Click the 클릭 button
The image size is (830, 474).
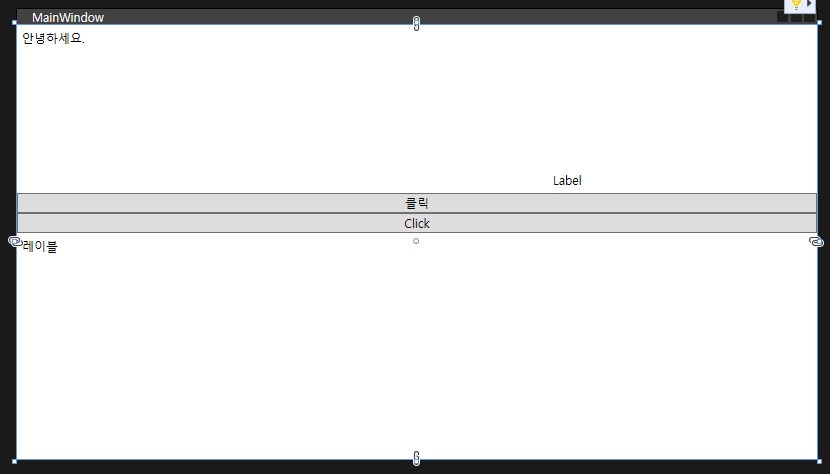point(417,203)
